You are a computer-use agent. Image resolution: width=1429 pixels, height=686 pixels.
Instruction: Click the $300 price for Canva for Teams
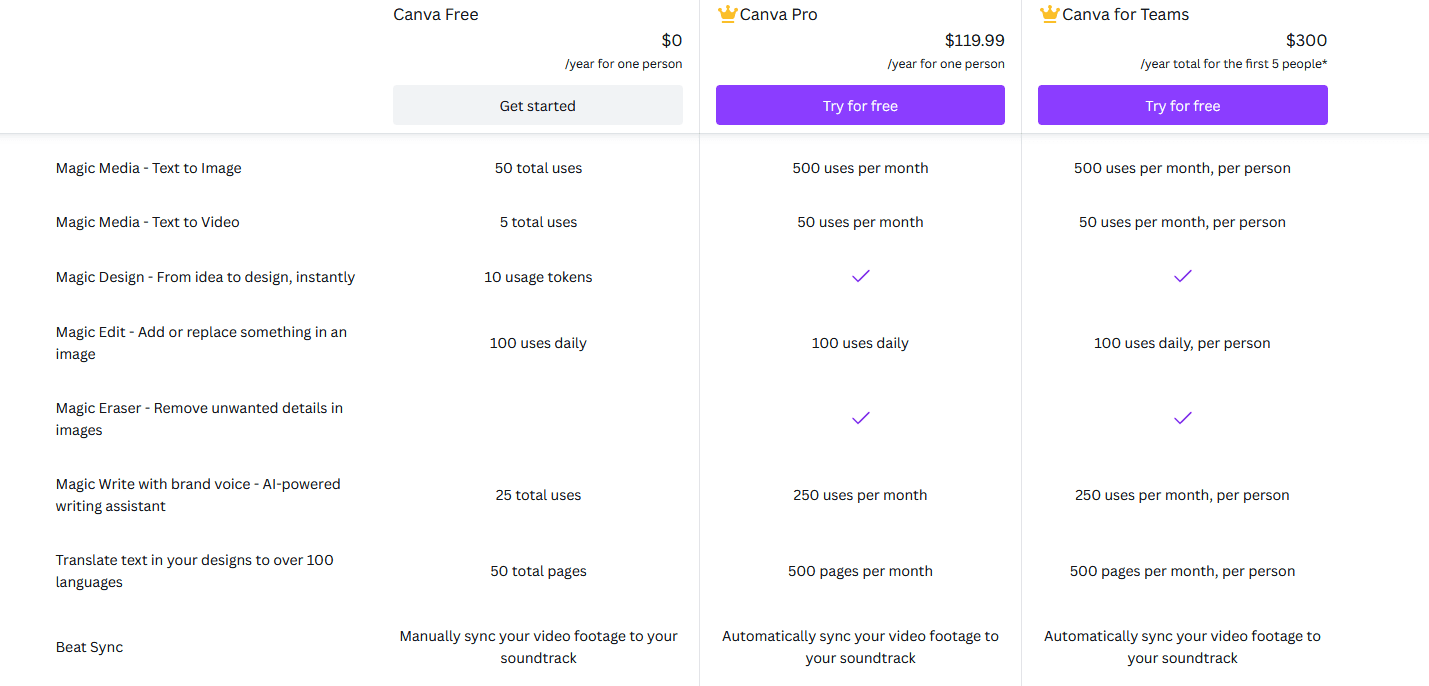tap(1308, 40)
